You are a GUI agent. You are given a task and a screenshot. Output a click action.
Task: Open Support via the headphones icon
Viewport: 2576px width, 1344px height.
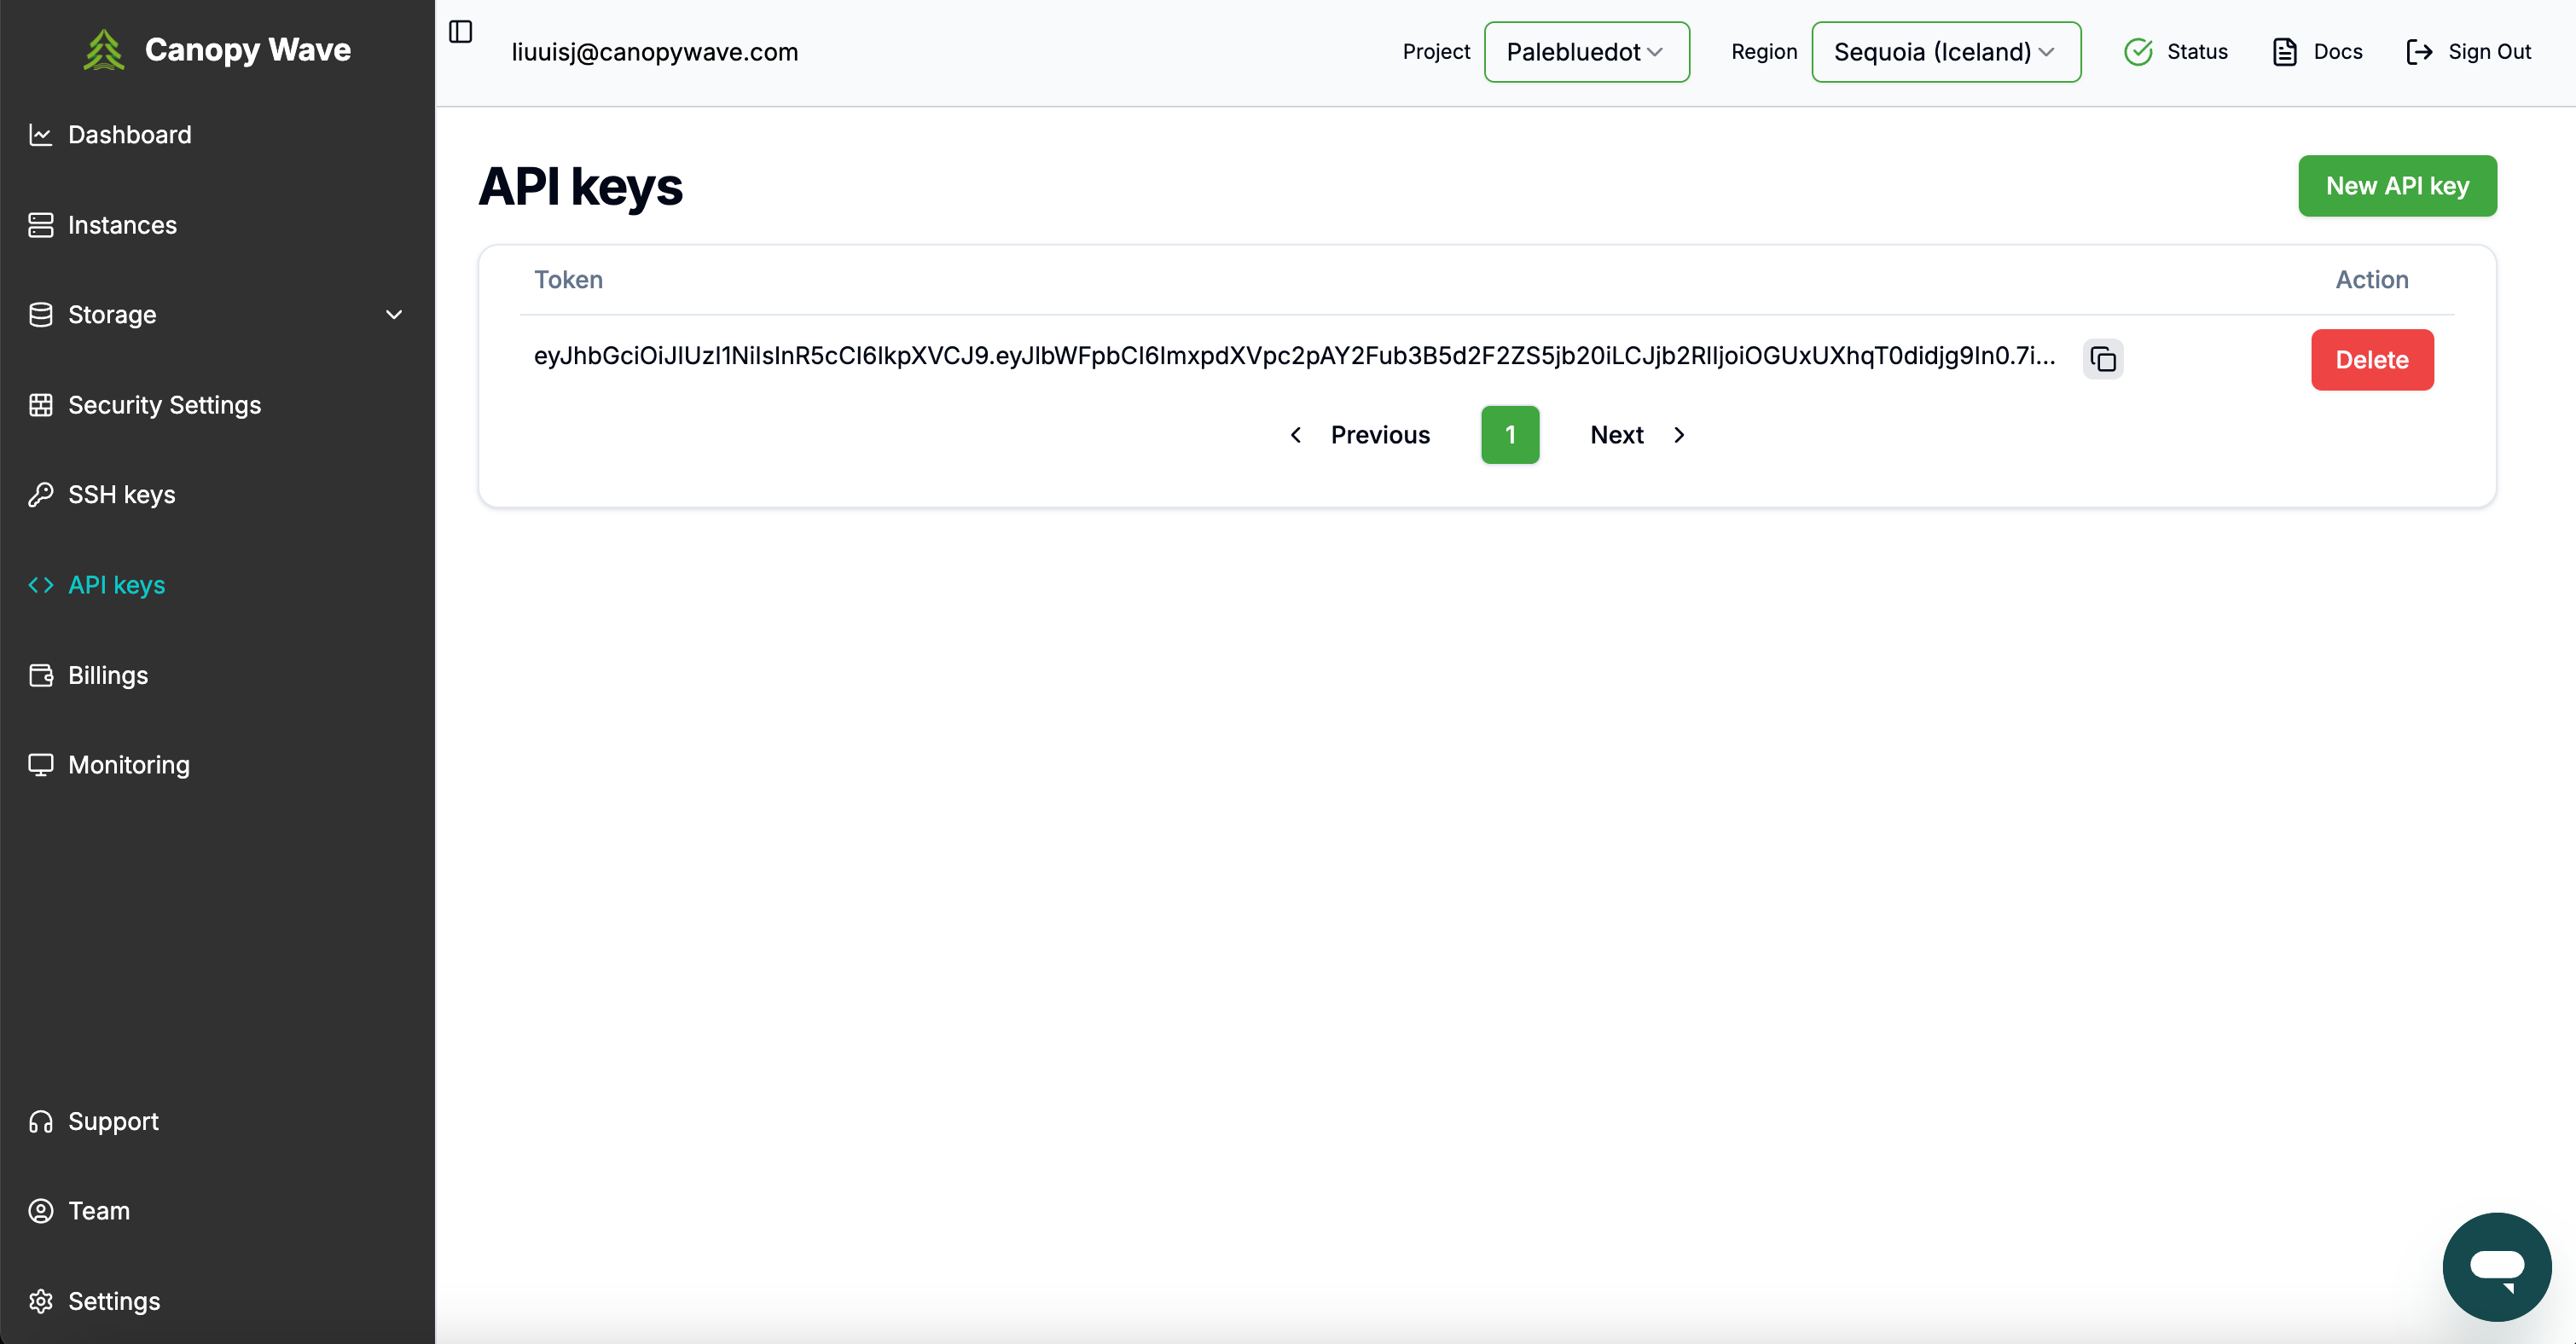pyautogui.click(x=41, y=1121)
